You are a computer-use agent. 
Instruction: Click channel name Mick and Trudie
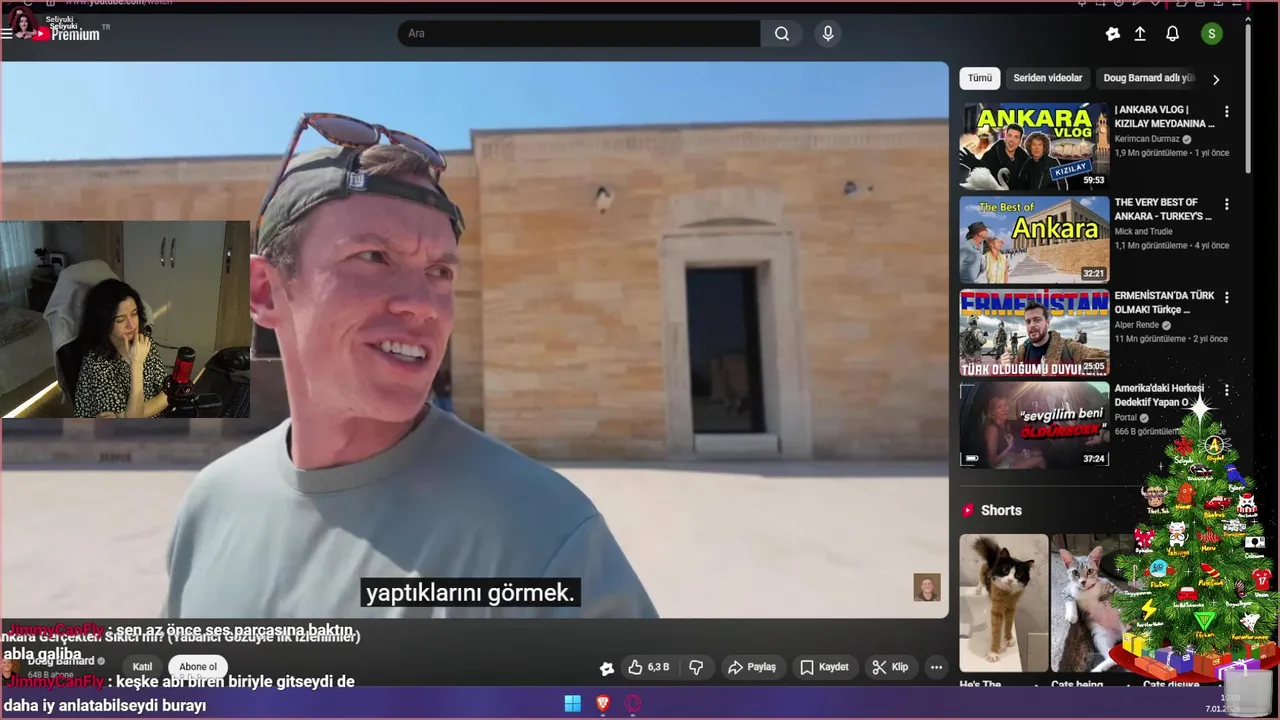1144,231
